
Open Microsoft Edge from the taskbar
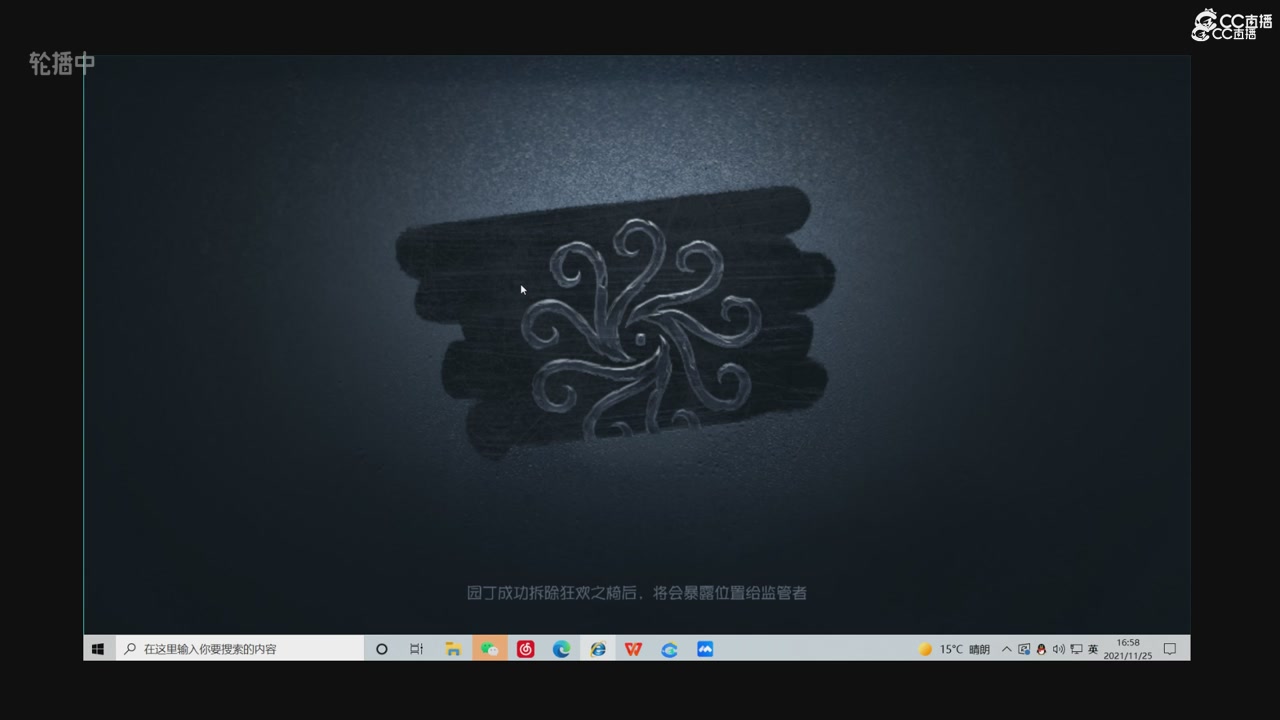pyautogui.click(x=562, y=649)
